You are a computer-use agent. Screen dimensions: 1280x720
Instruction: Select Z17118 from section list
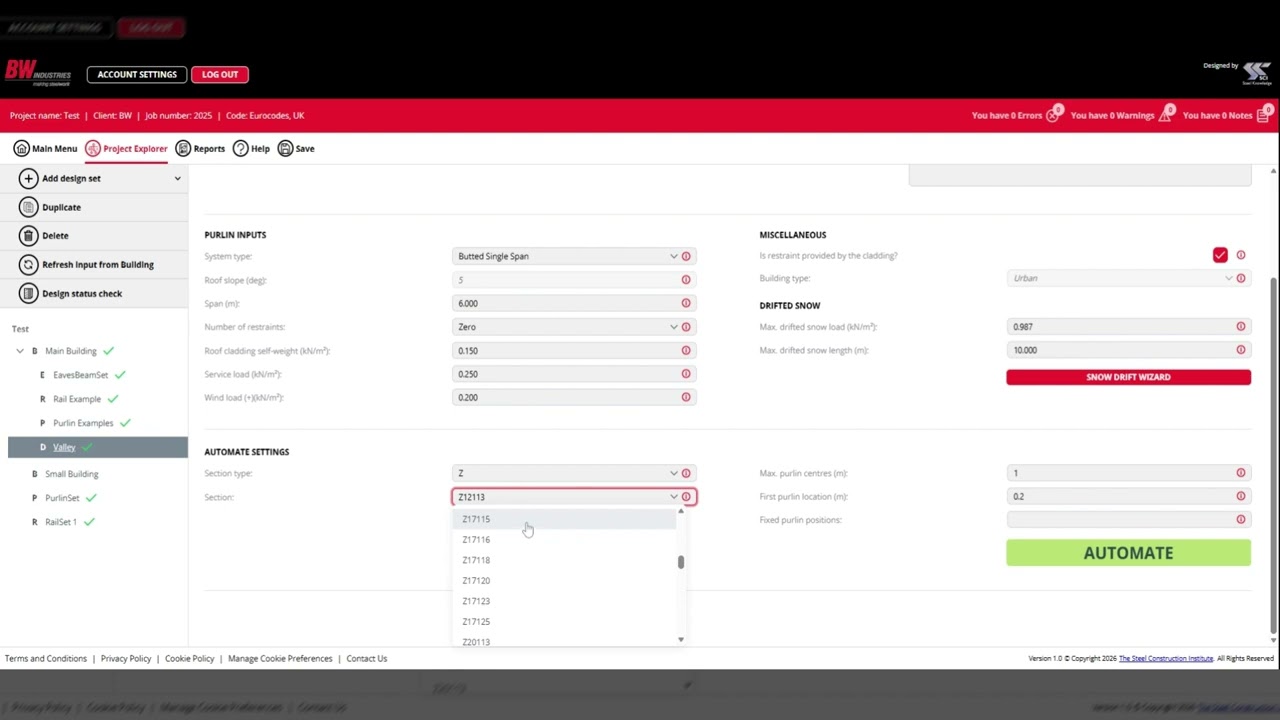566,560
